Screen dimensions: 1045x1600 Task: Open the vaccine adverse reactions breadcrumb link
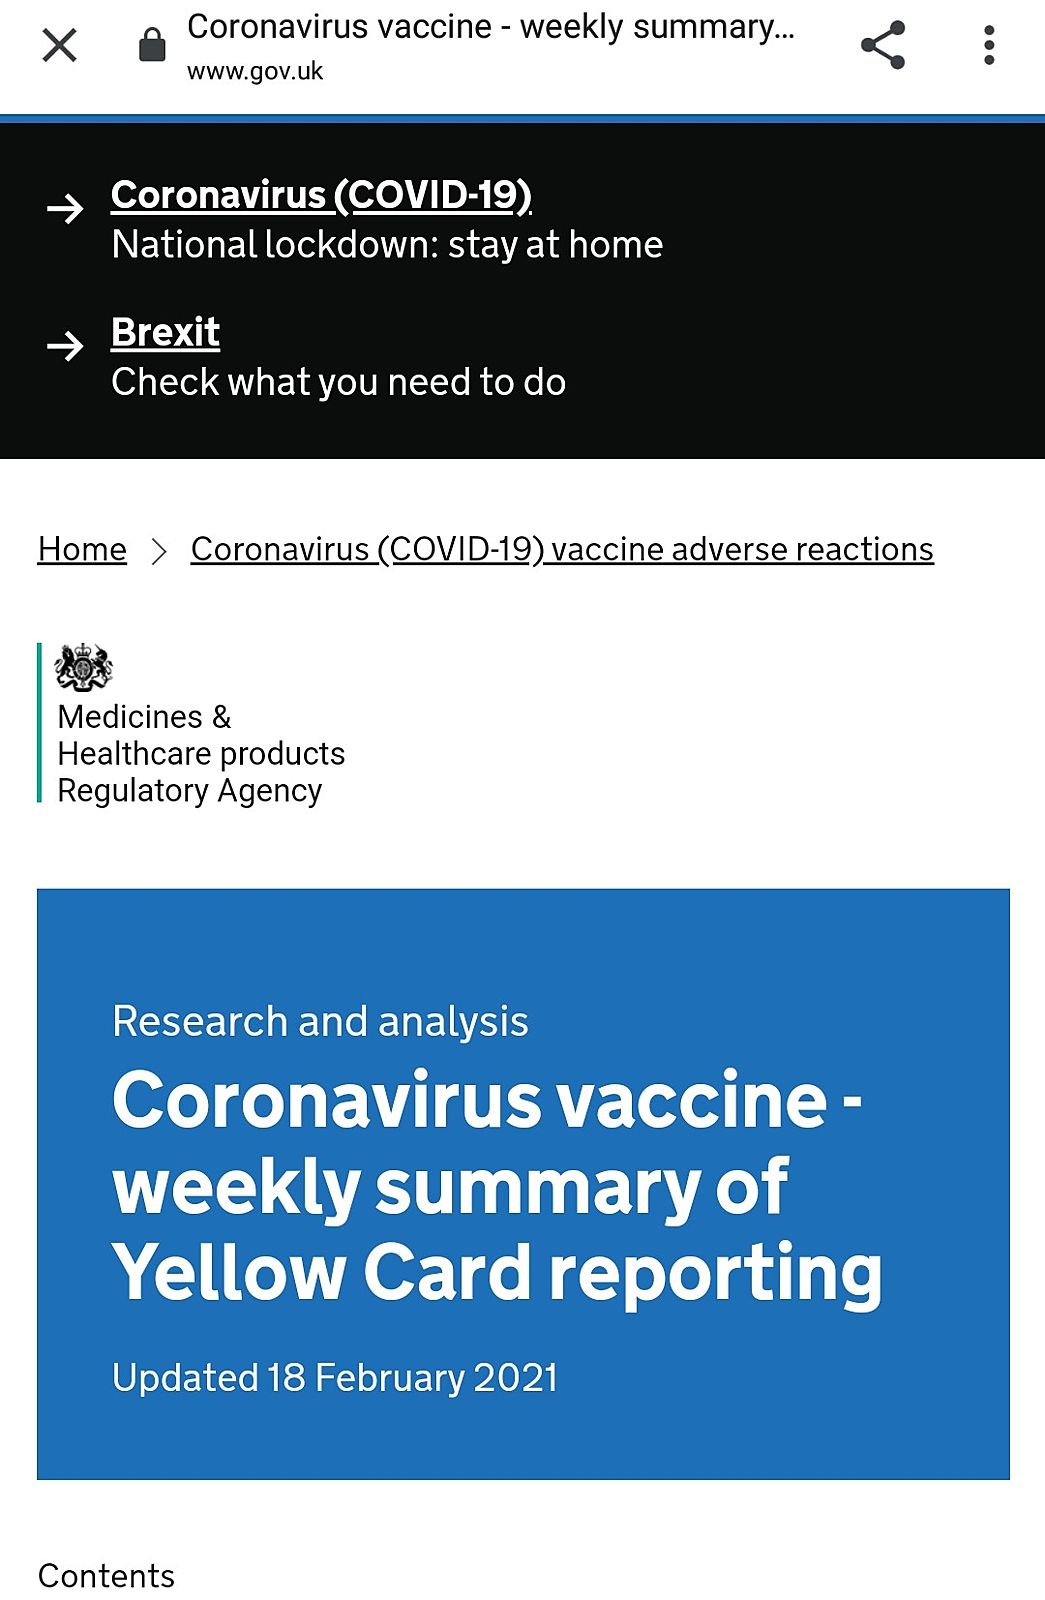[x=562, y=549]
